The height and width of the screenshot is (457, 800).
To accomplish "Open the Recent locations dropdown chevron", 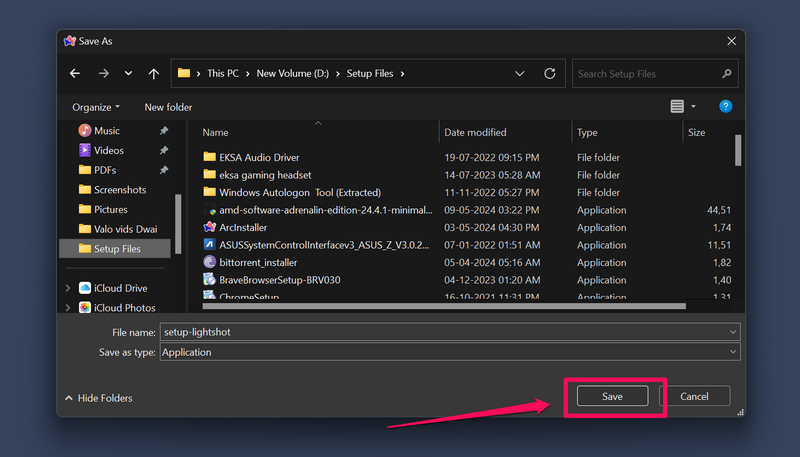I will [128, 73].
